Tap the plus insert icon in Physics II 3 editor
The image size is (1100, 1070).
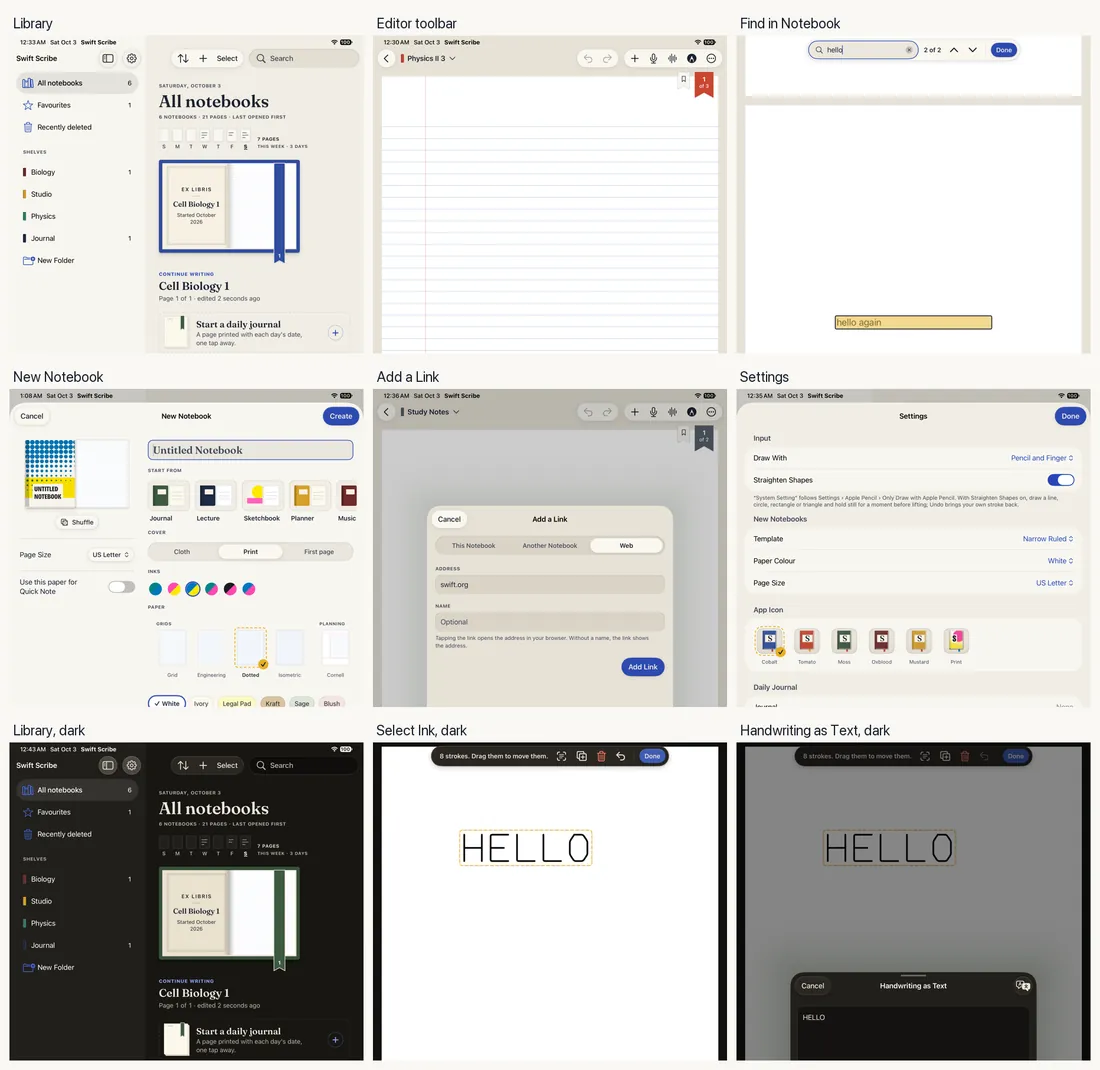[x=634, y=58]
